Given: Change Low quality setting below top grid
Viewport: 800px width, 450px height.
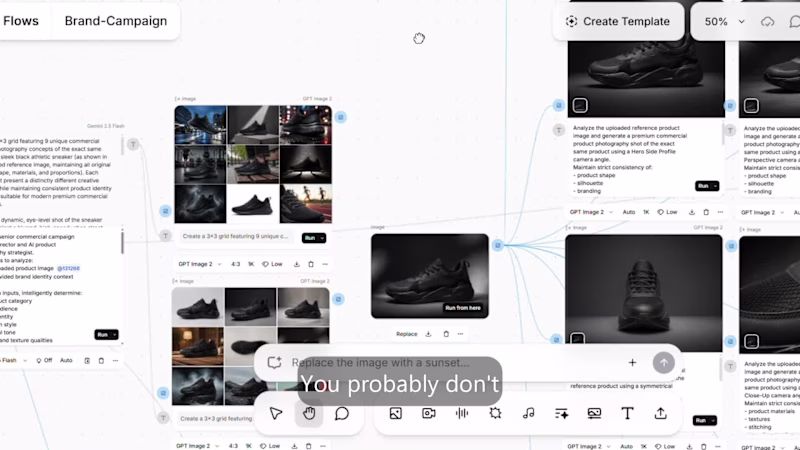Looking at the screenshot, I should tap(272, 264).
